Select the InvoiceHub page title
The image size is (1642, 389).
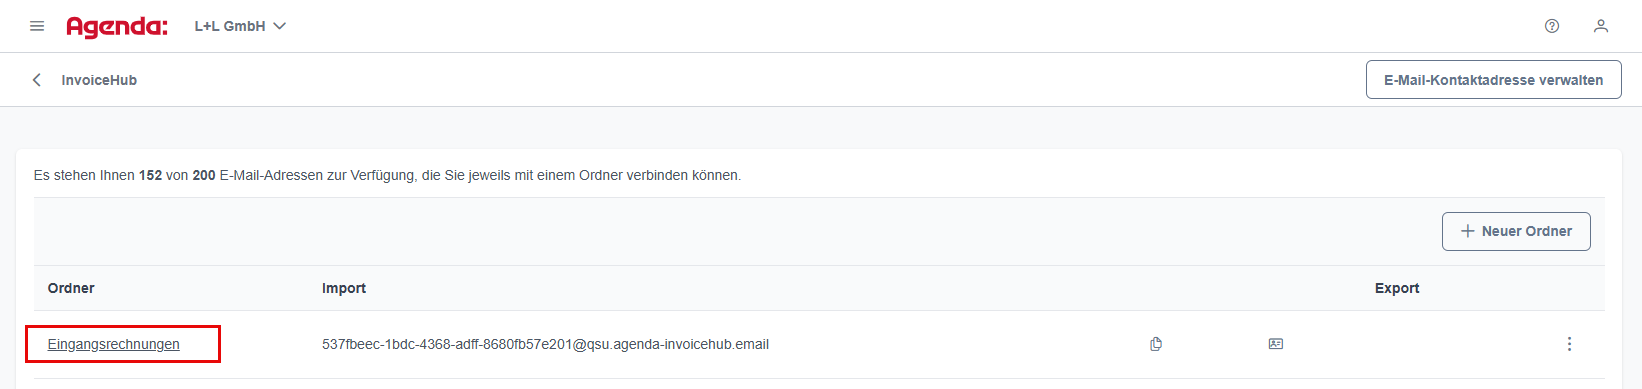click(x=99, y=80)
